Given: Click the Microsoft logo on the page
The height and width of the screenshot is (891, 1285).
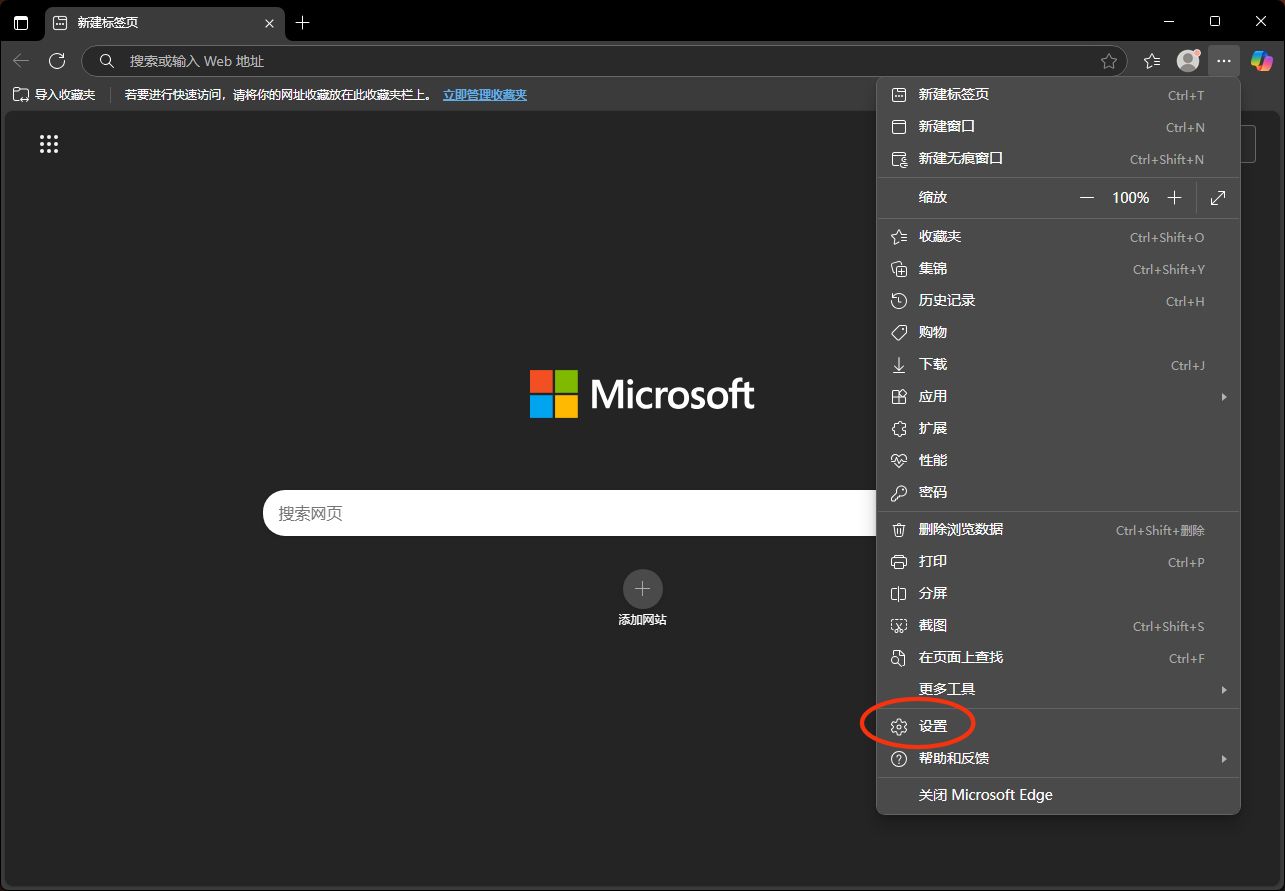Looking at the screenshot, I should (x=642, y=394).
